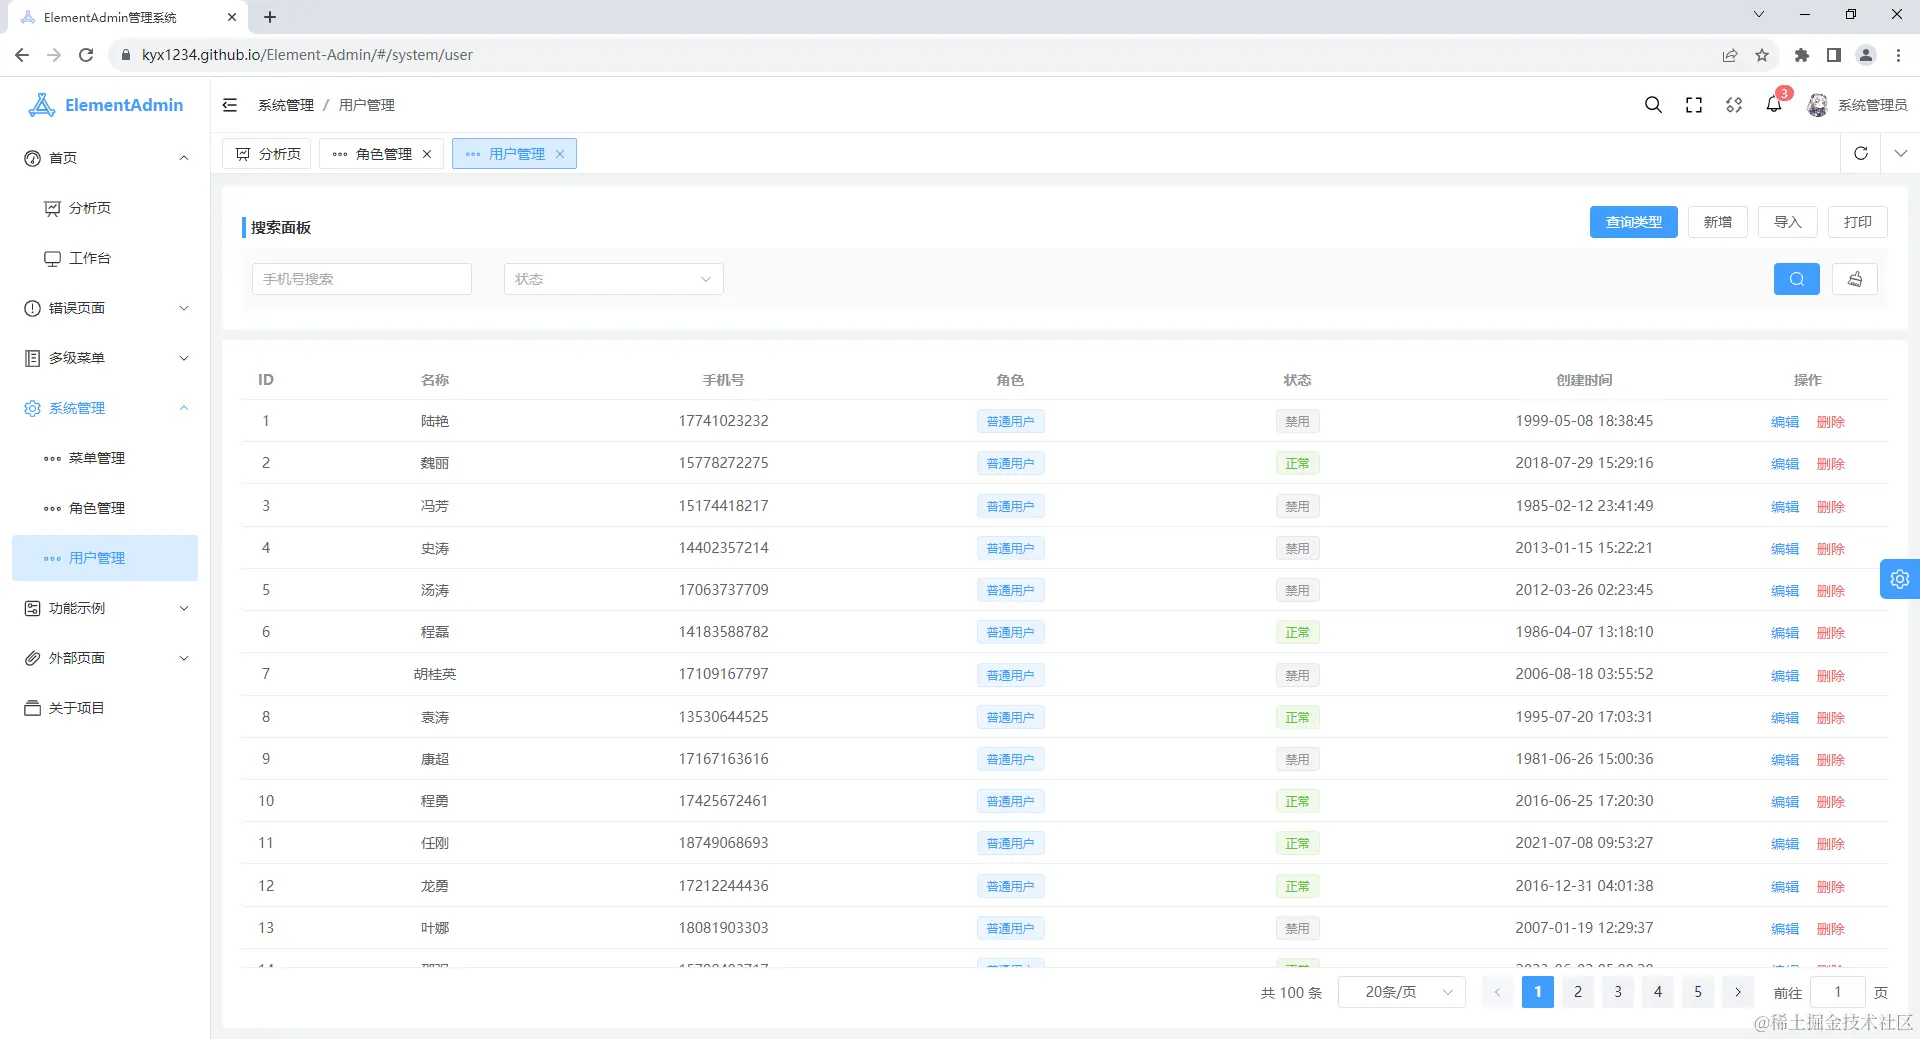1920x1039 pixels.
Task: Open the browser side panel icon
Action: 1834,55
